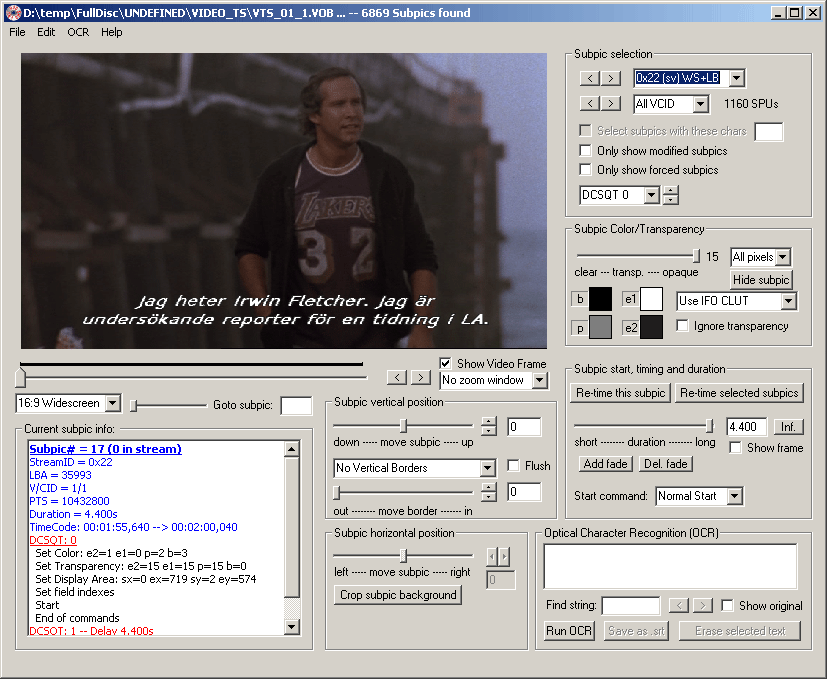The width and height of the screenshot is (827, 679).
Task: Click find next string arrow
Action: [703, 605]
